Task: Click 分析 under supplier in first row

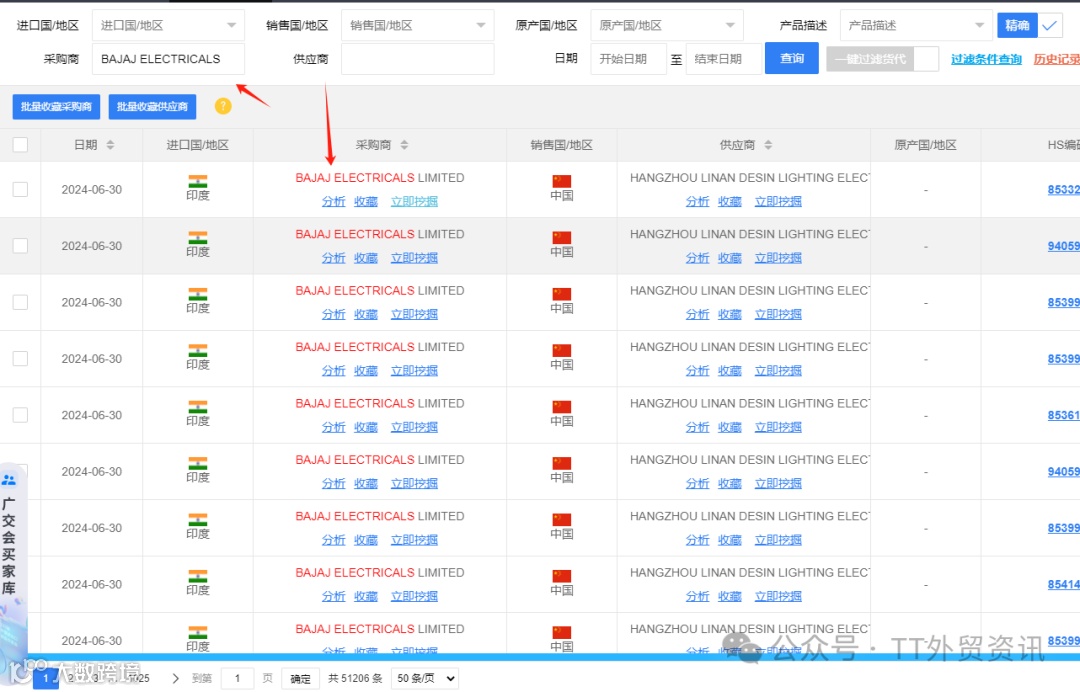Action: [697, 201]
